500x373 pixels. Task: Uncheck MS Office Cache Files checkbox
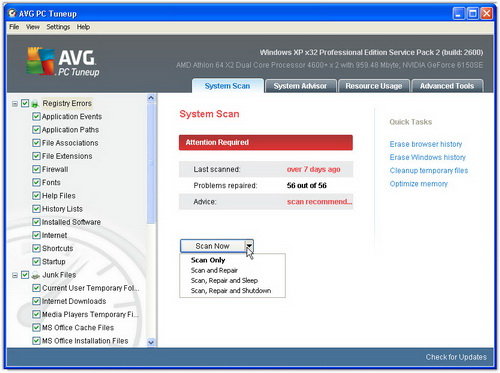[36, 327]
